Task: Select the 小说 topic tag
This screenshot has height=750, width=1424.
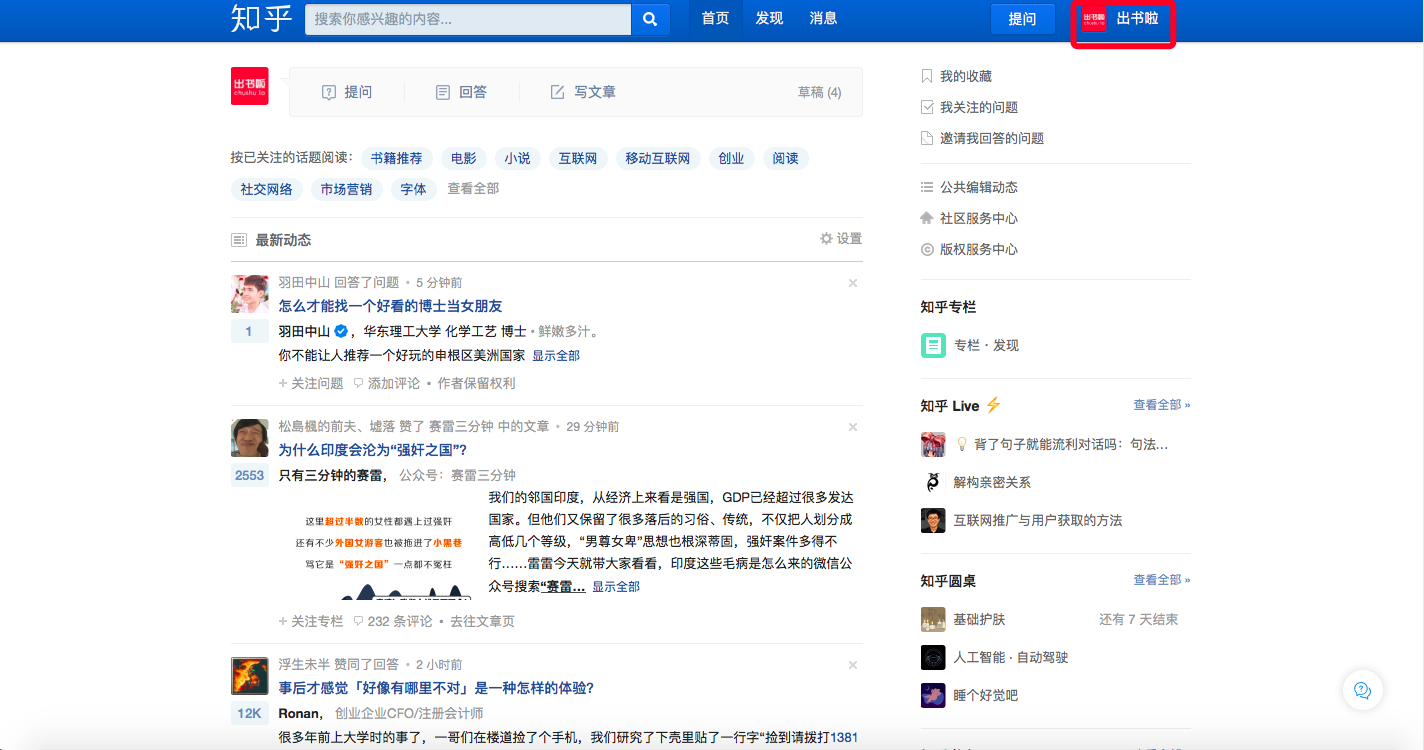Action: pos(517,158)
